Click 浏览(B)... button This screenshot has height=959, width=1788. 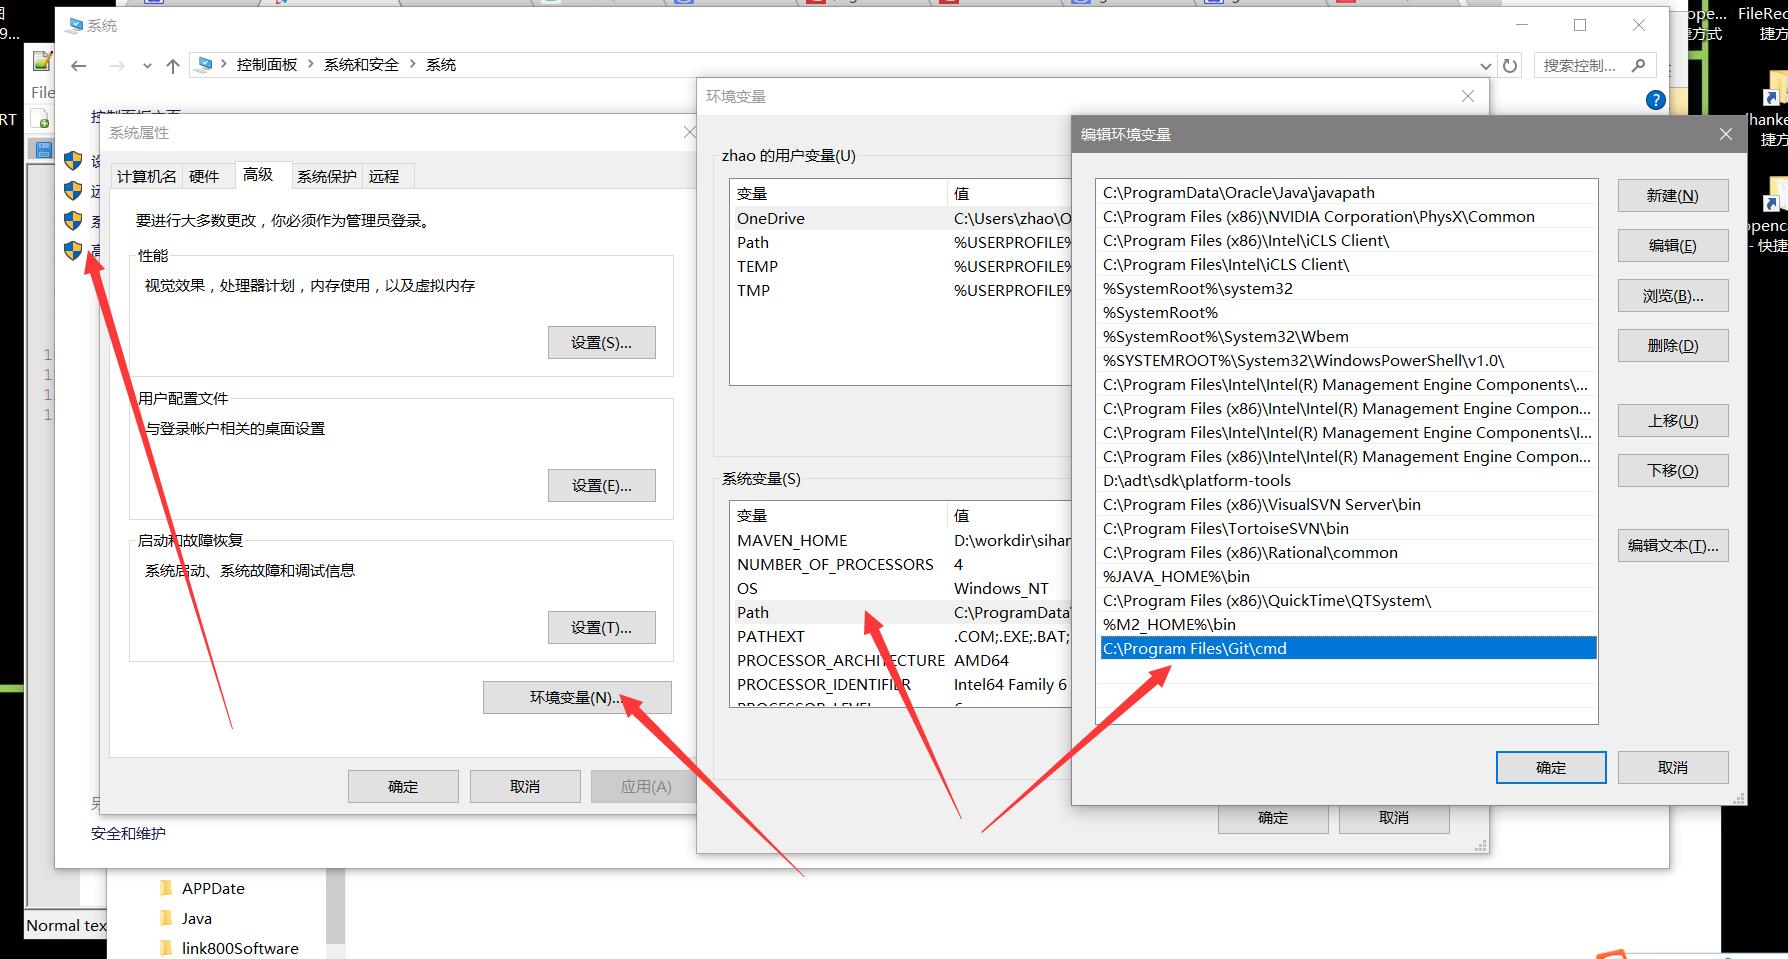click(1673, 296)
